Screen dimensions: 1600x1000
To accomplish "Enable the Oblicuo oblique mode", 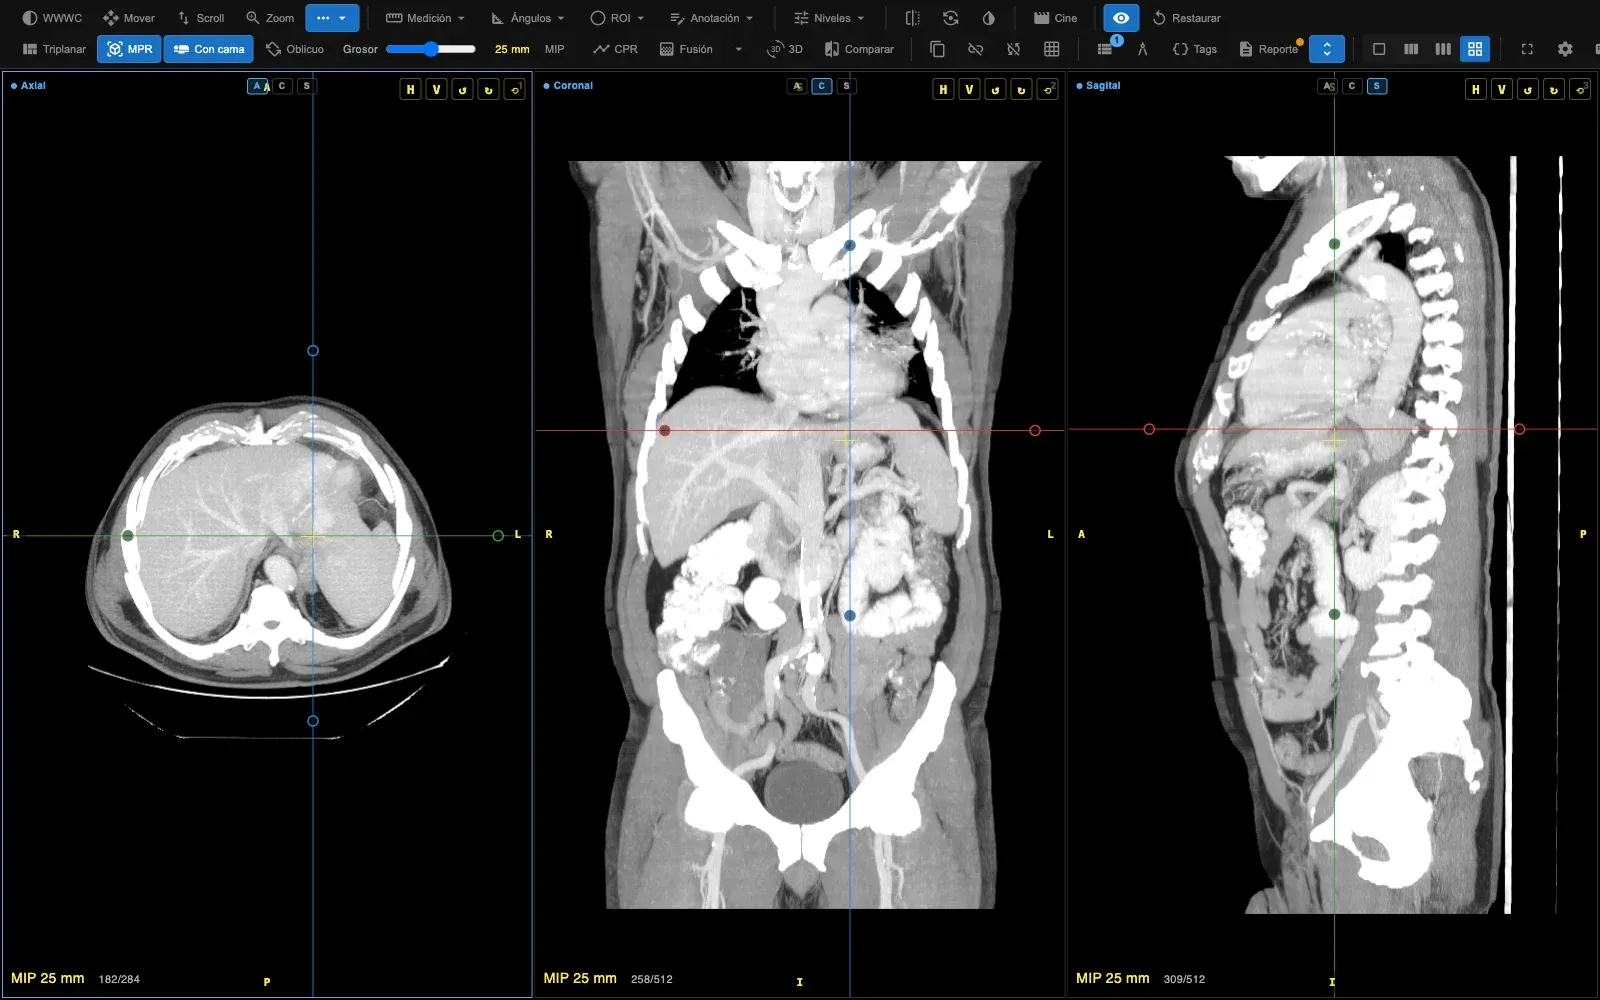I will 295,49.
